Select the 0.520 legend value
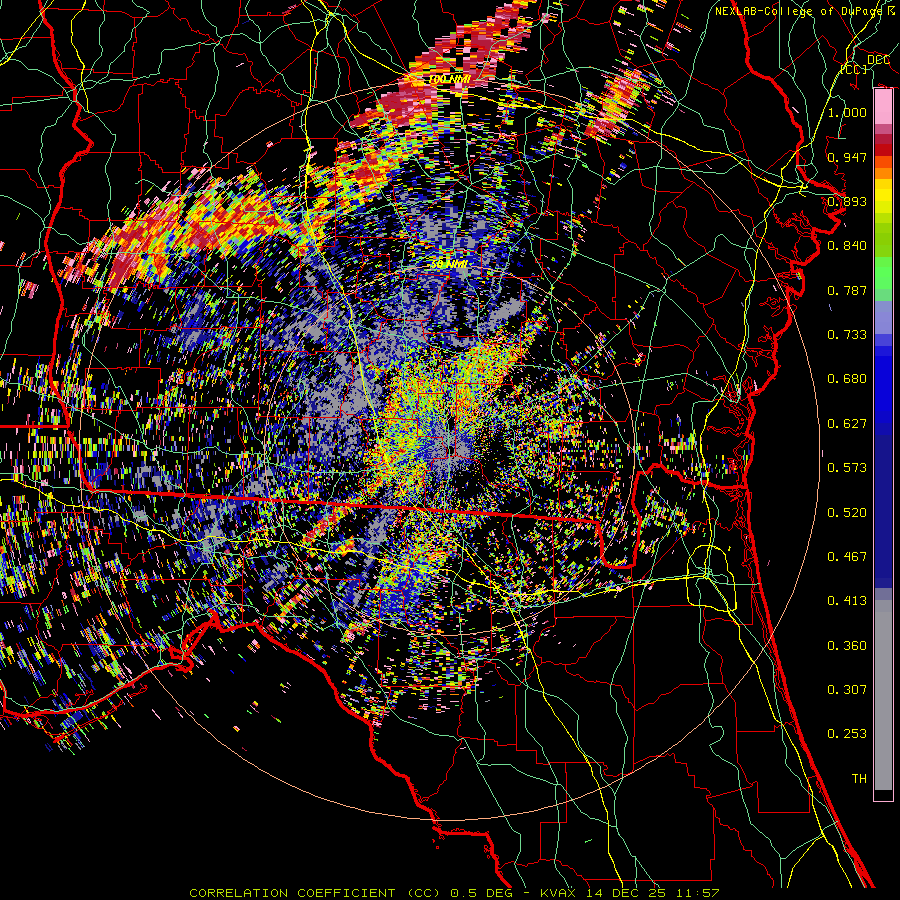Image resolution: width=900 pixels, height=900 pixels. [x=847, y=513]
